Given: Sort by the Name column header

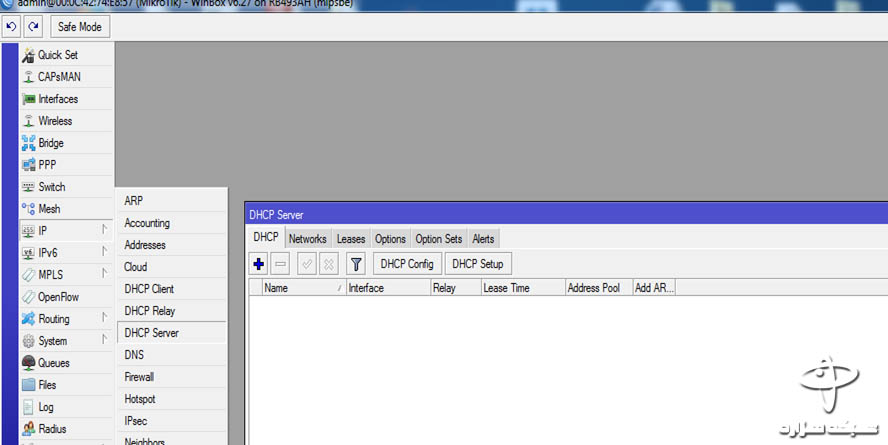Looking at the screenshot, I should pyautogui.click(x=304, y=288).
